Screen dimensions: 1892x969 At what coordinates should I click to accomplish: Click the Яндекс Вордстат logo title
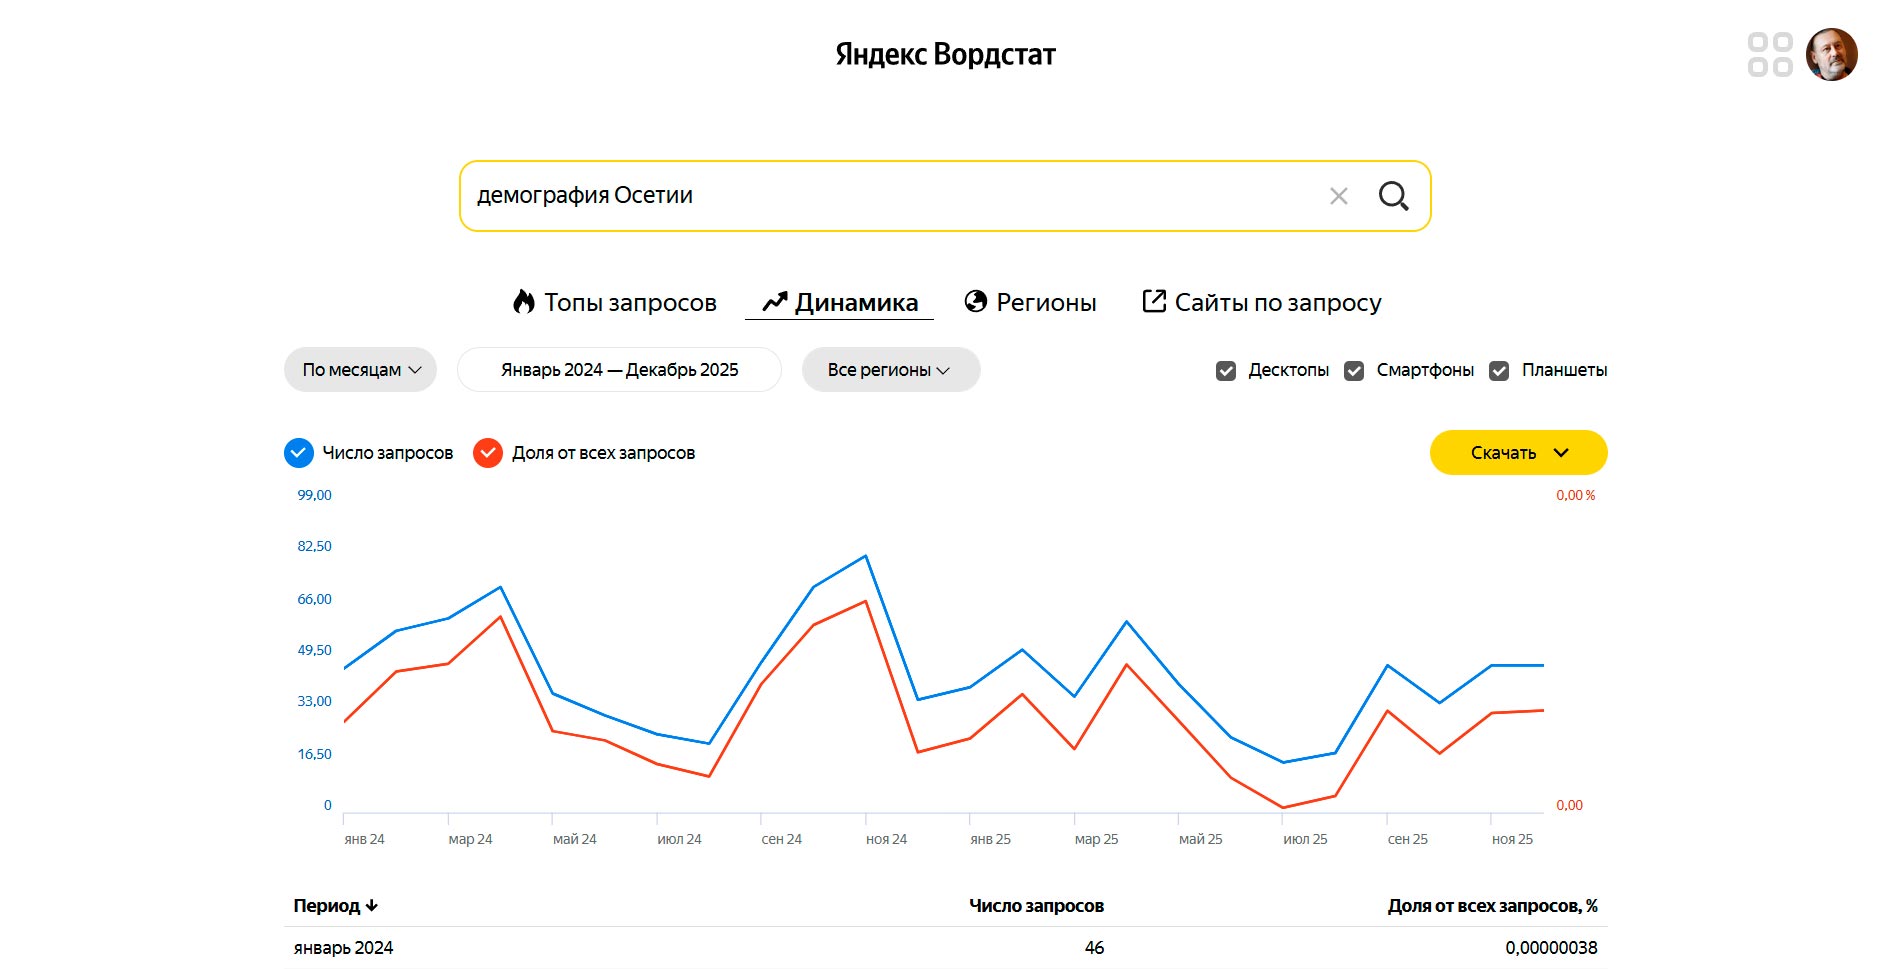click(945, 54)
